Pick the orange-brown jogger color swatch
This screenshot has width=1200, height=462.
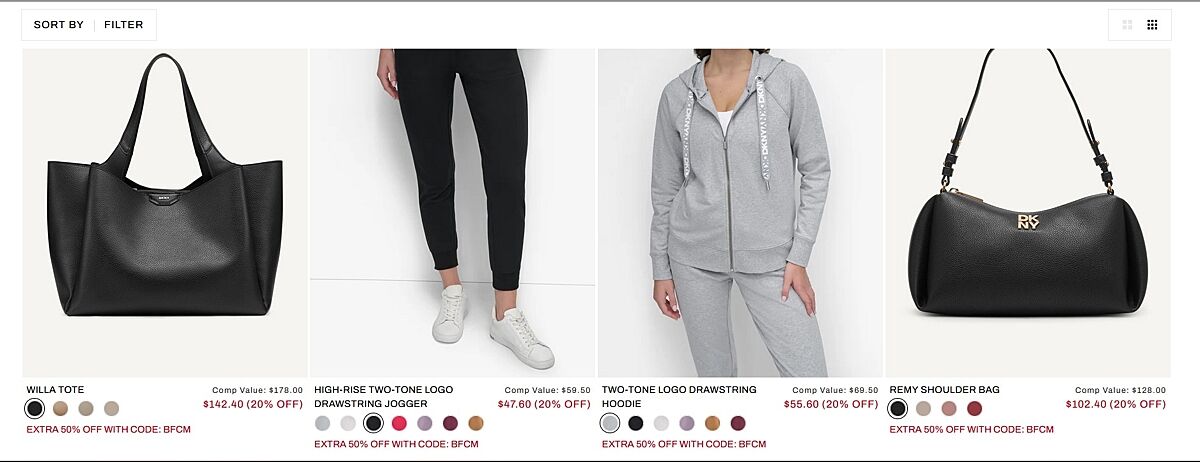coord(476,423)
